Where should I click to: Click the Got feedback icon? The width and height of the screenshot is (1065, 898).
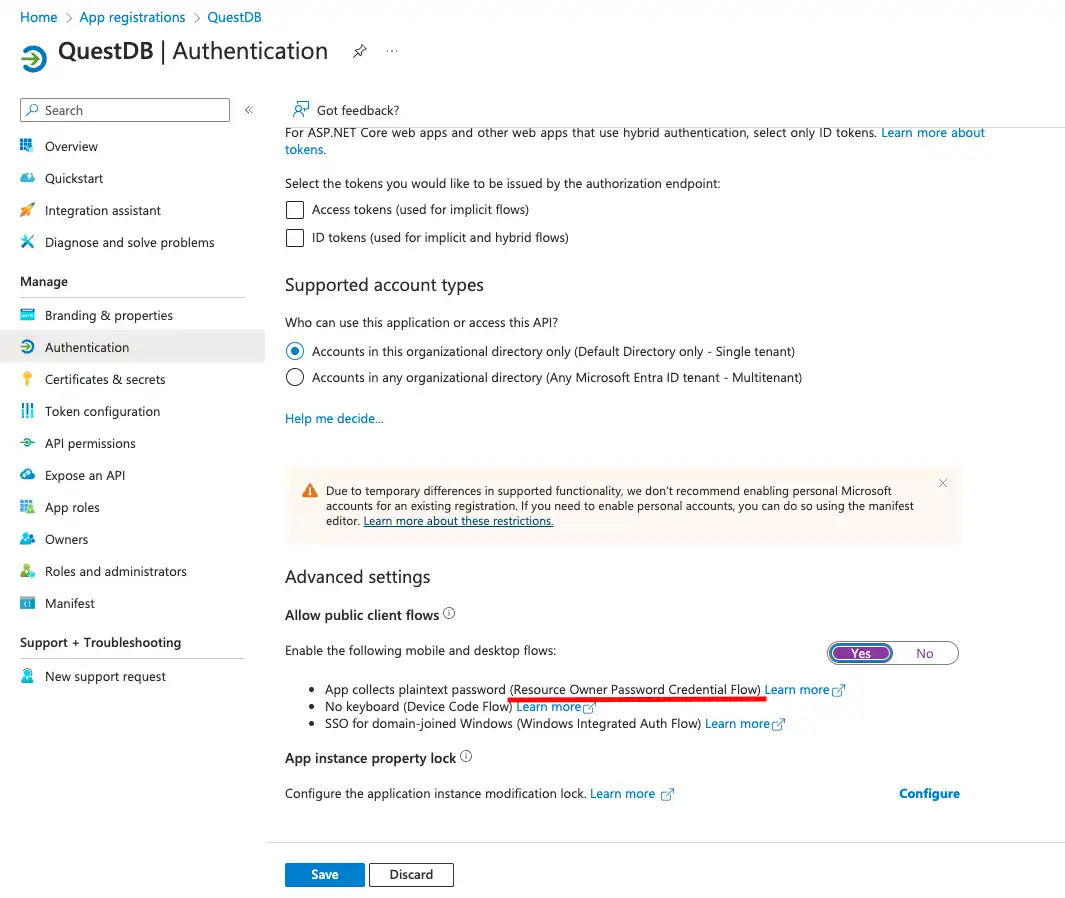pyautogui.click(x=300, y=110)
